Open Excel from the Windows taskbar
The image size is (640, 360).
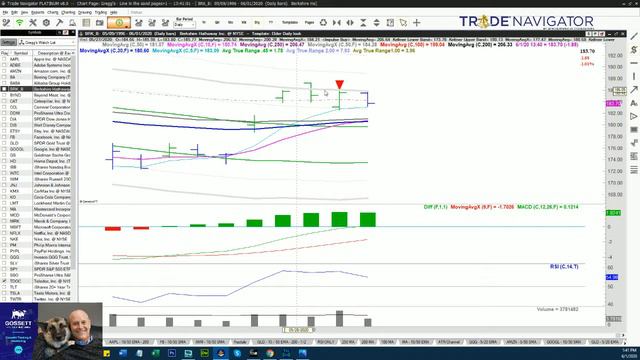[x=156, y=353]
